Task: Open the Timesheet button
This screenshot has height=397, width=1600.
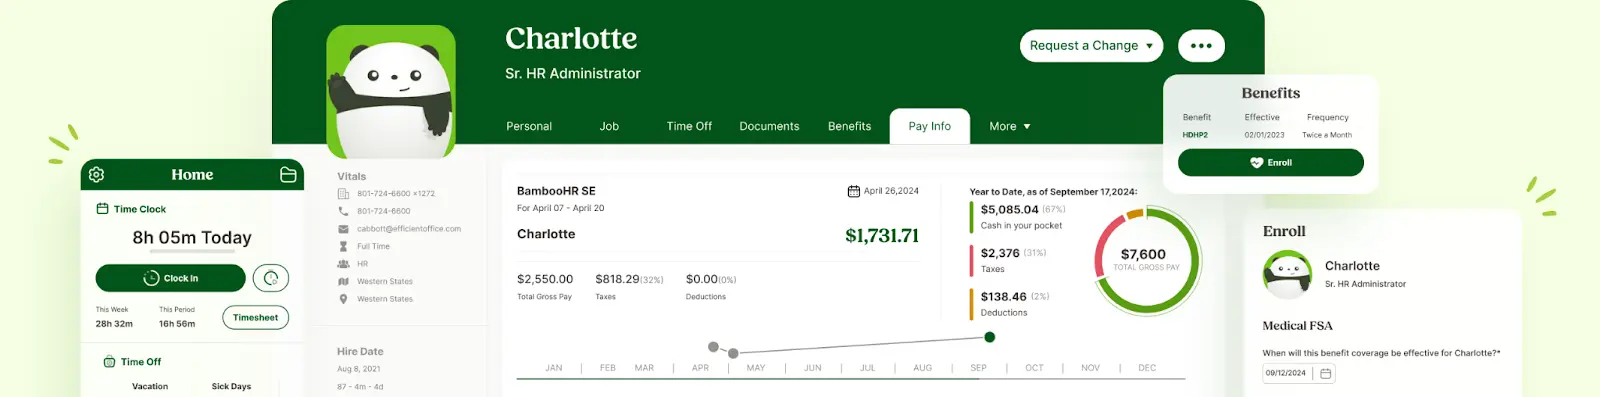Action: (x=256, y=318)
